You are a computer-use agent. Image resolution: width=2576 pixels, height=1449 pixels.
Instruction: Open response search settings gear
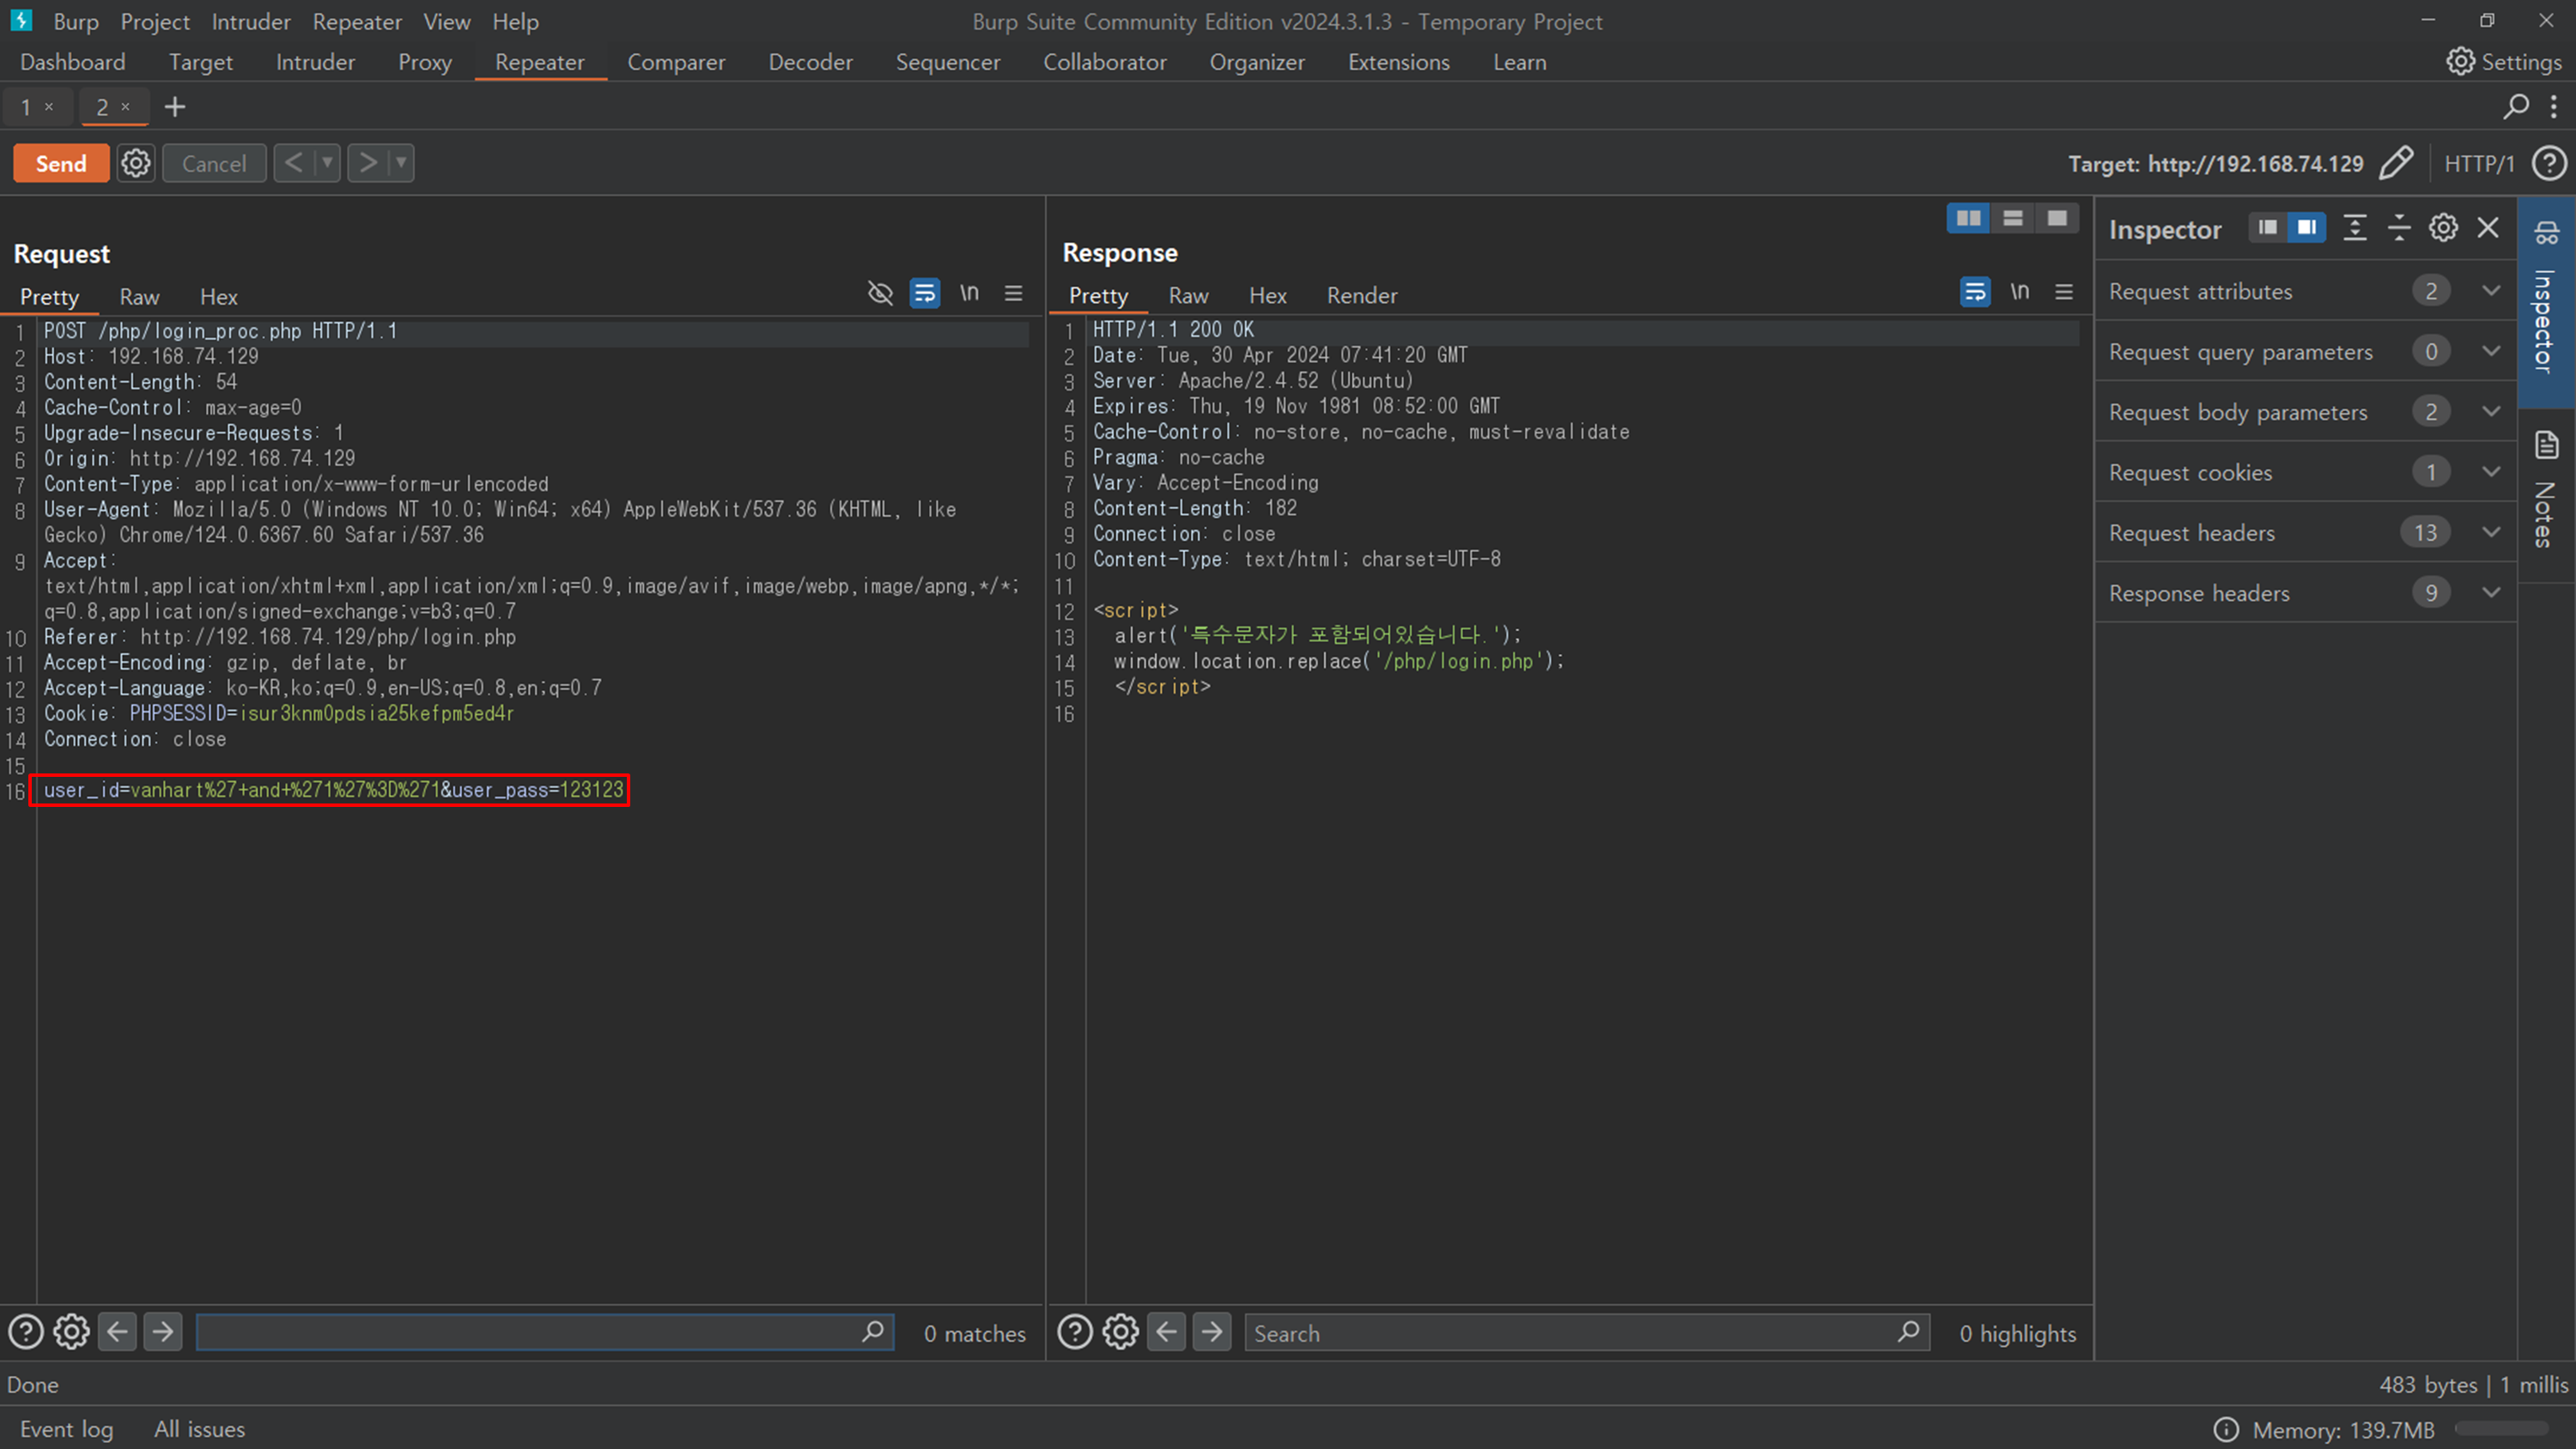tap(1121, 1332)
